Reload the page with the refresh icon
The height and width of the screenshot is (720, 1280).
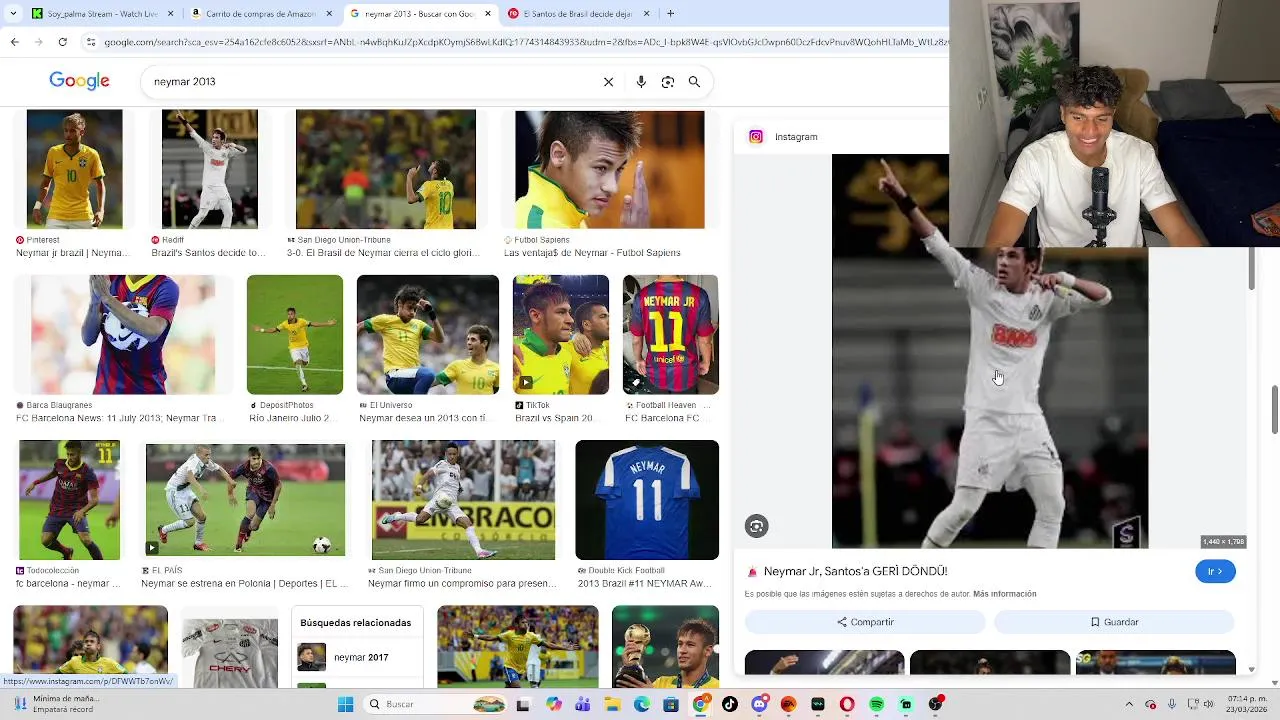(x=62, y=42)
